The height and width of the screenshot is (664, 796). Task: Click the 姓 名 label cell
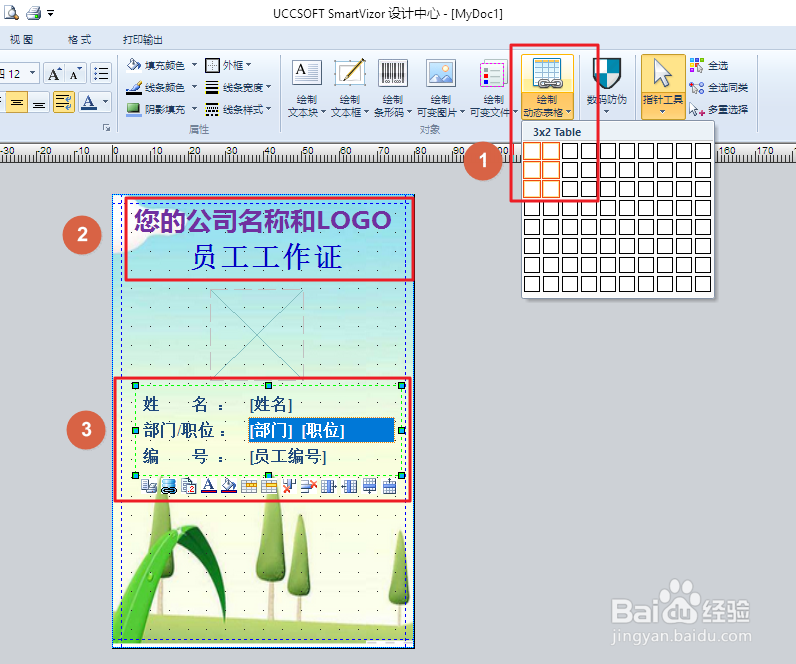pos(183,404)
